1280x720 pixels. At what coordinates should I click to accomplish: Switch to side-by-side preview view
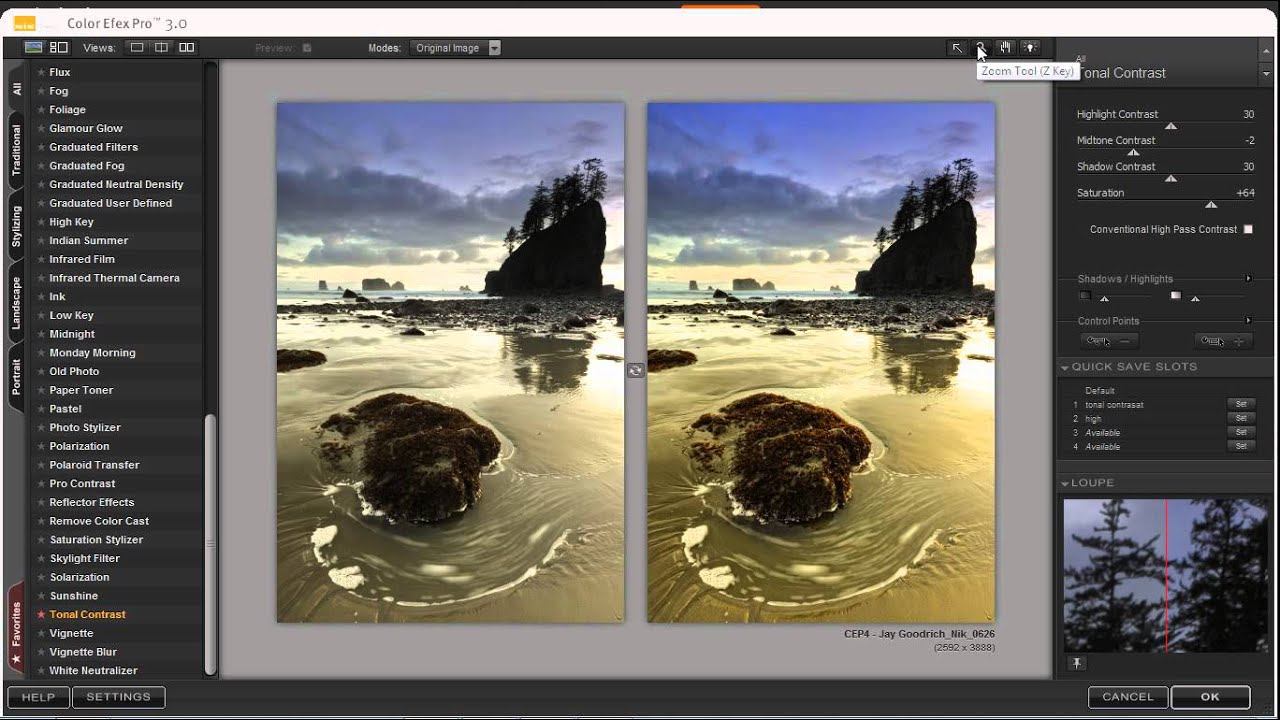click(x=186, y=47)
